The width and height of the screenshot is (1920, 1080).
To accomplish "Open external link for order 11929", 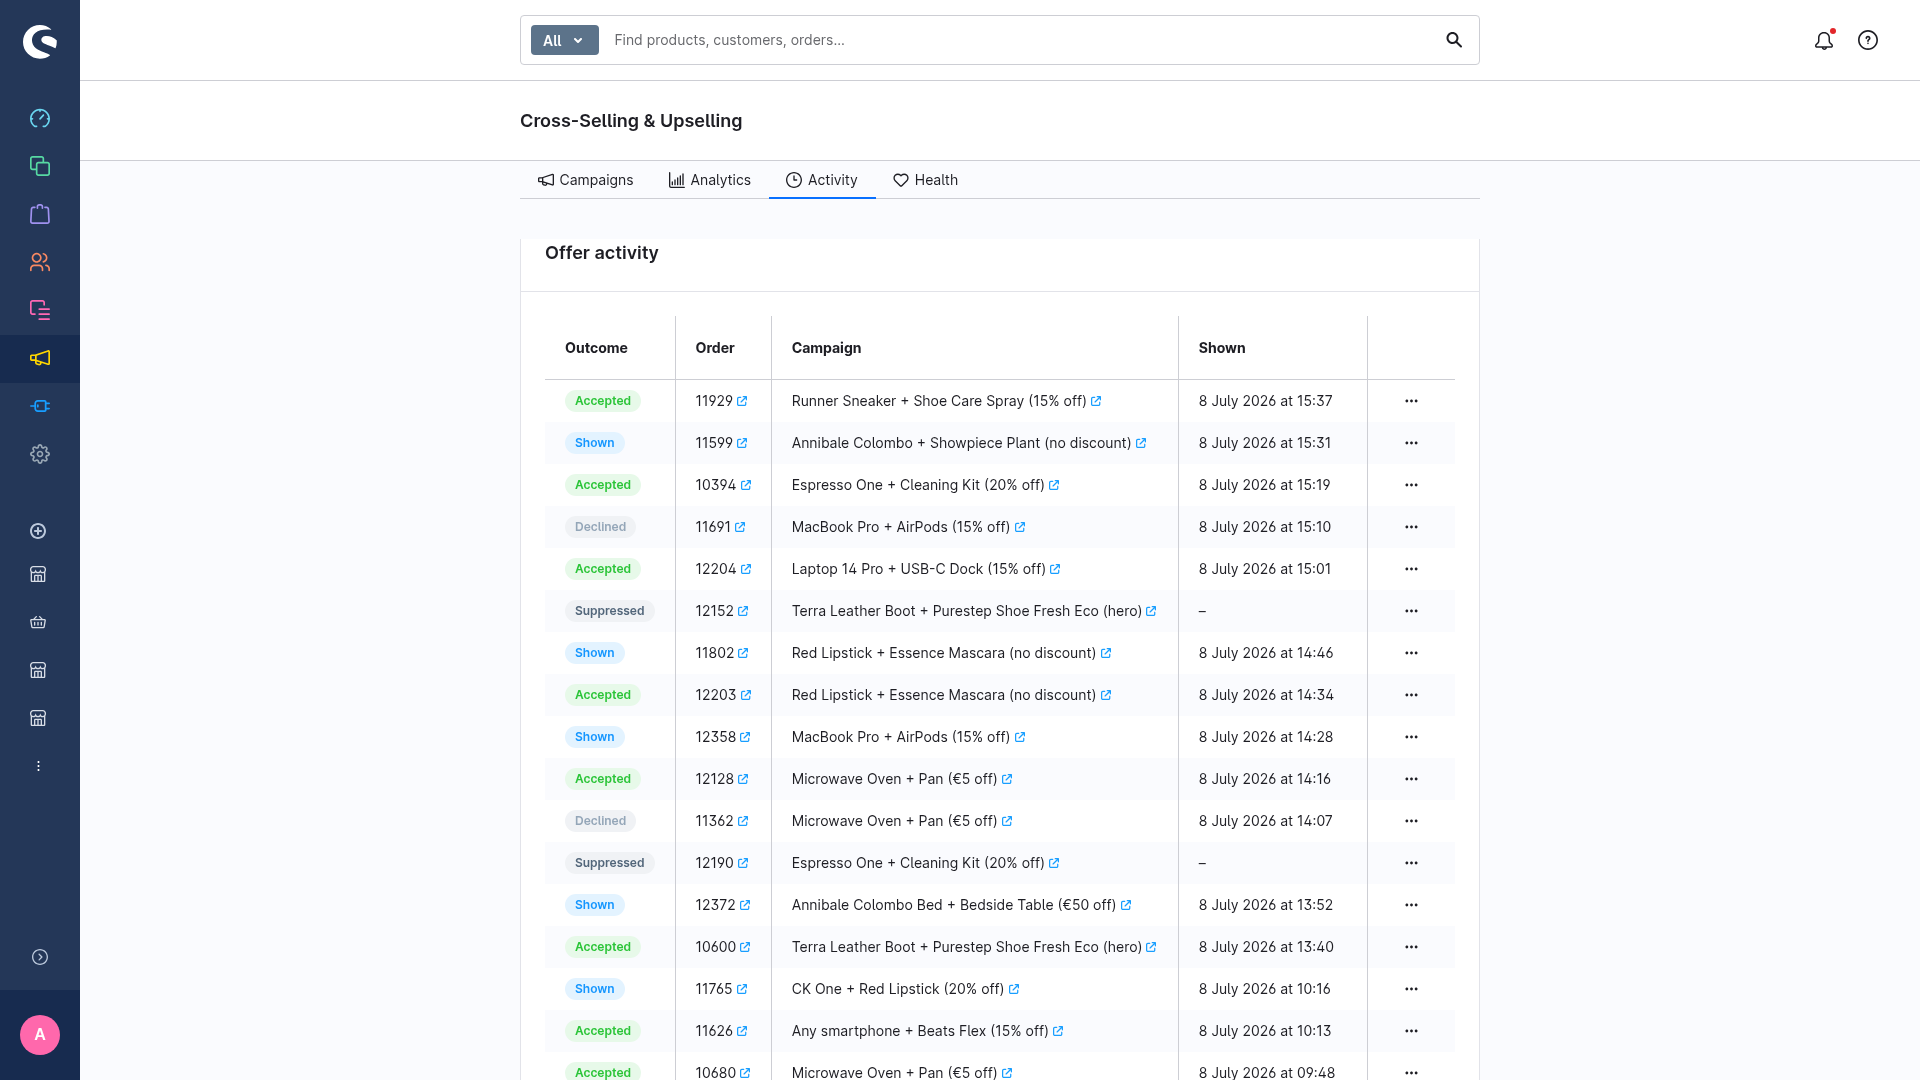I will [x=742, y=401].
